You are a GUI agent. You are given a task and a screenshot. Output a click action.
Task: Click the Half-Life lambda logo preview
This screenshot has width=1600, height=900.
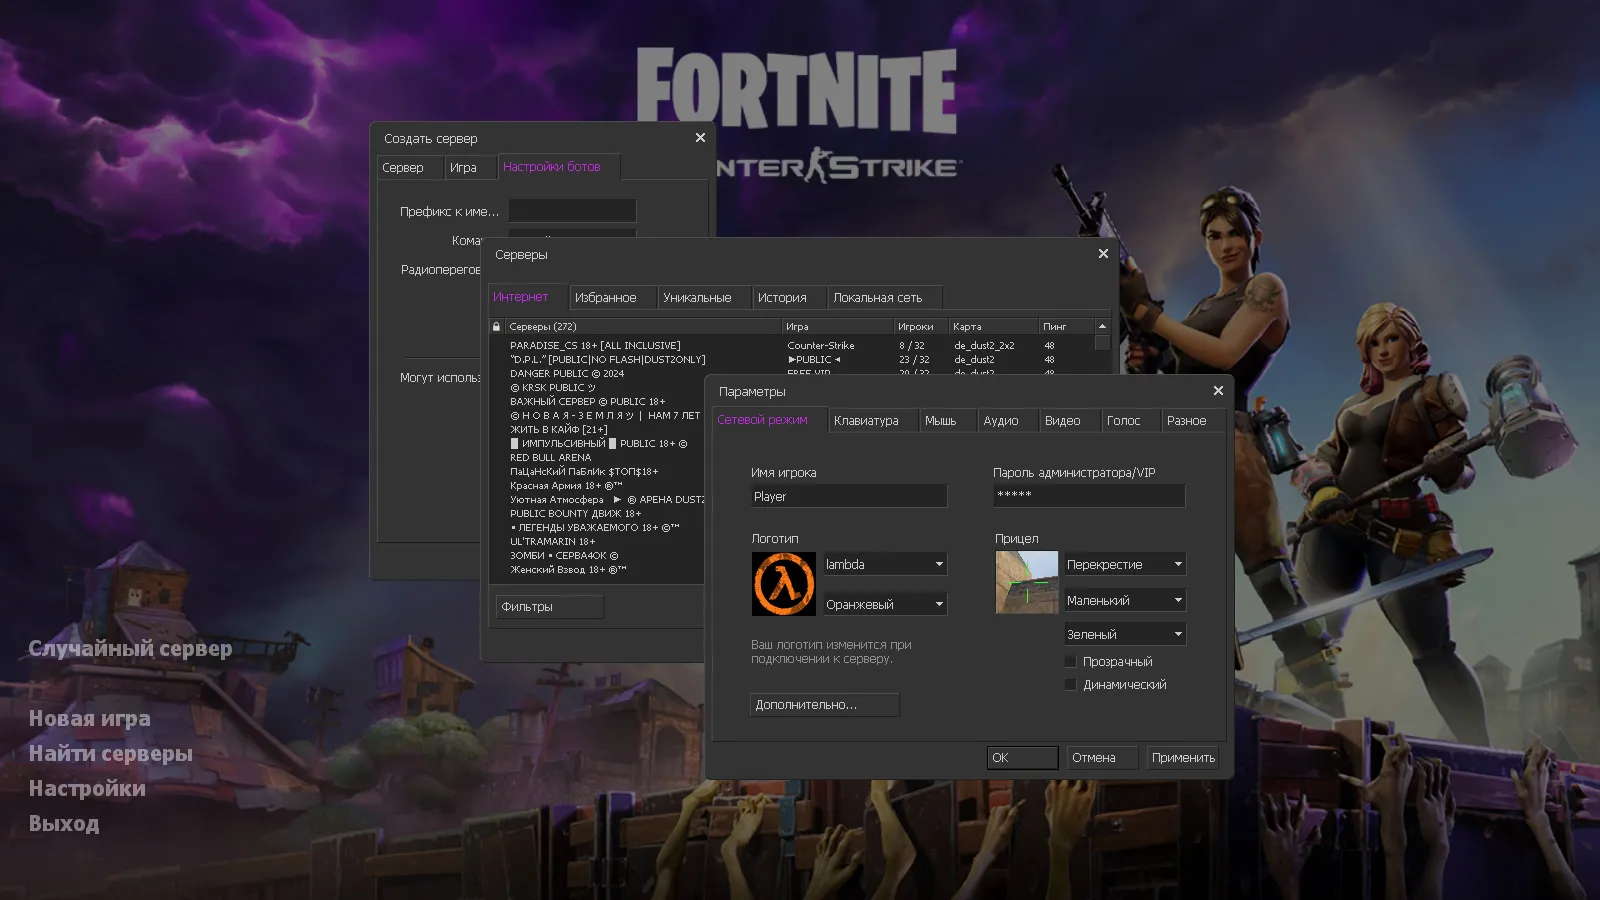(783, 583)
